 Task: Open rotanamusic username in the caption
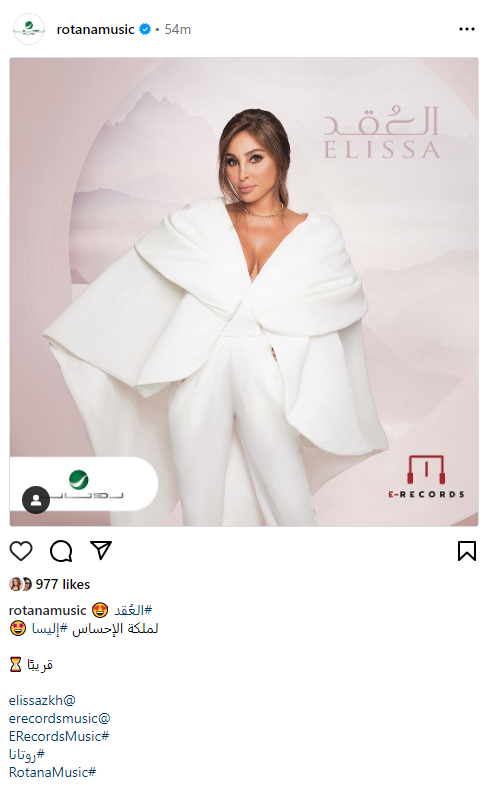[x=48, y=611]
